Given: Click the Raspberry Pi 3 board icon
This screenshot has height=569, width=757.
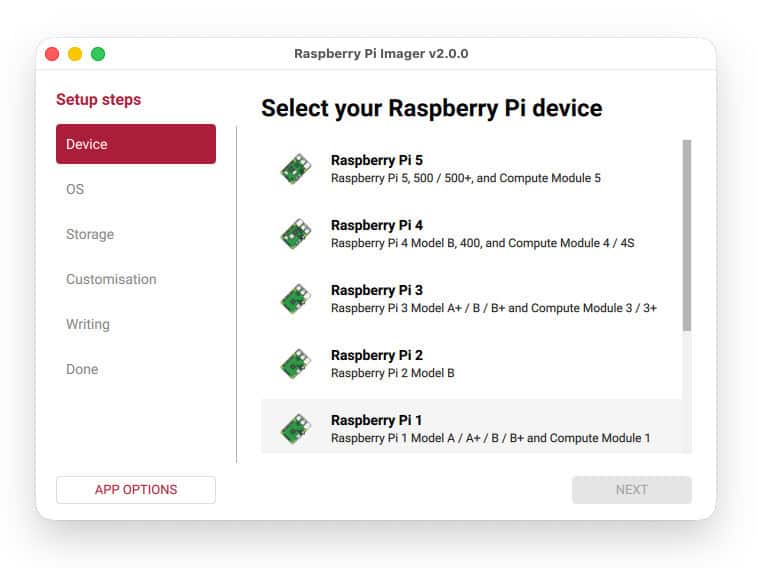Looking at the screenshot, I should (296, 299).
